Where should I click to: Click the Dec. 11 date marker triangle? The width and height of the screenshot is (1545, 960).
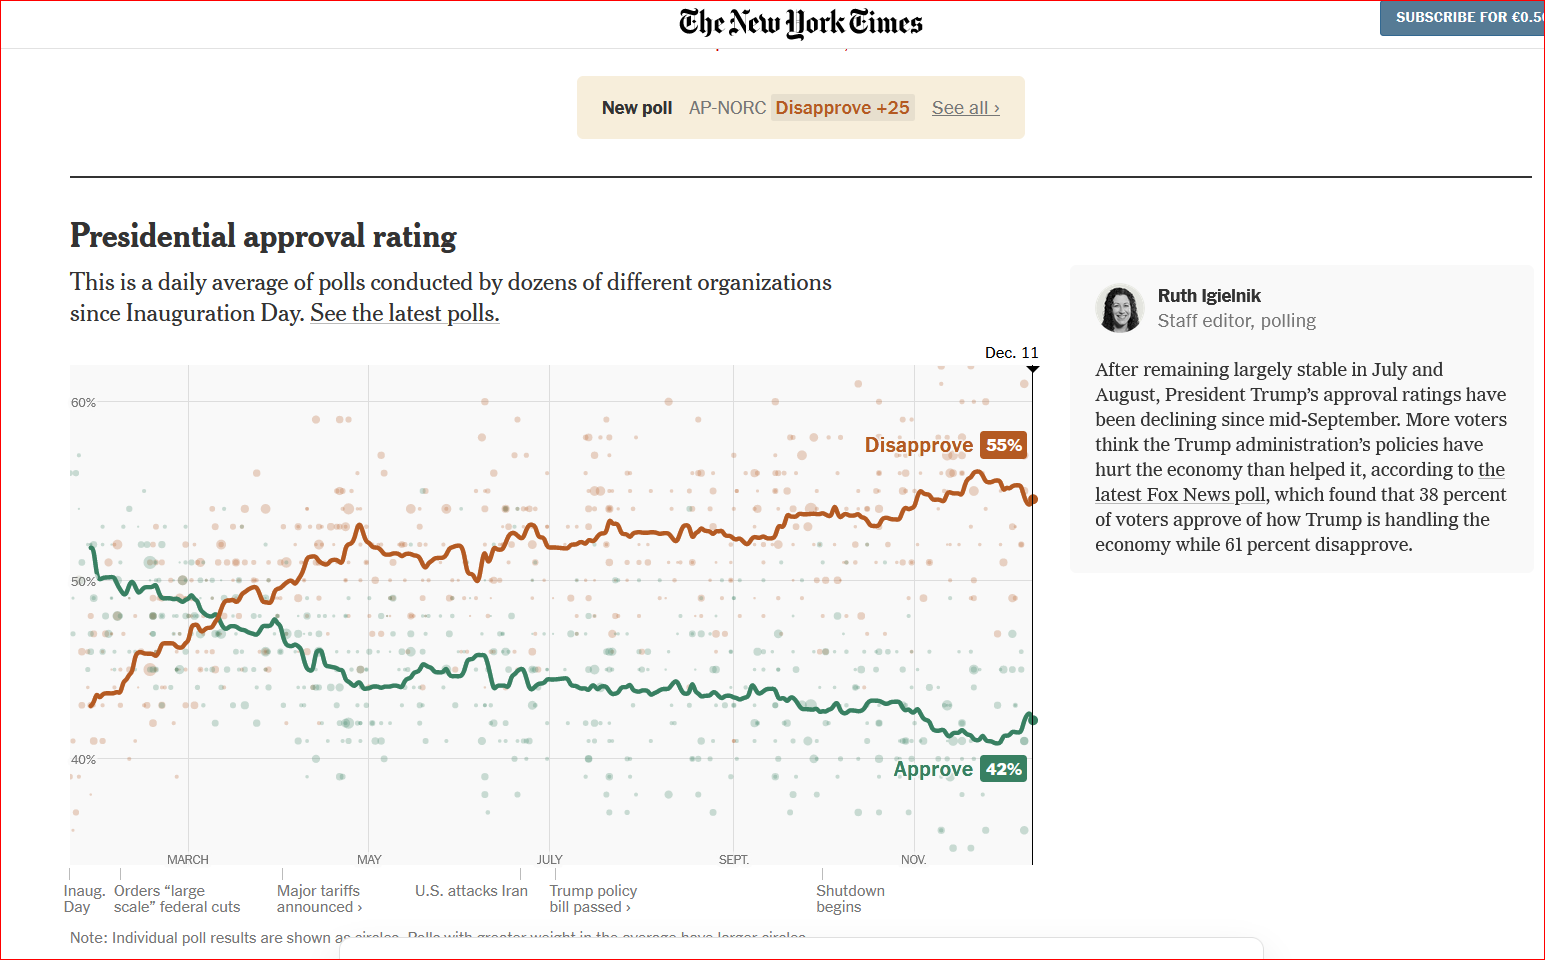click(x=1033, y=370)
